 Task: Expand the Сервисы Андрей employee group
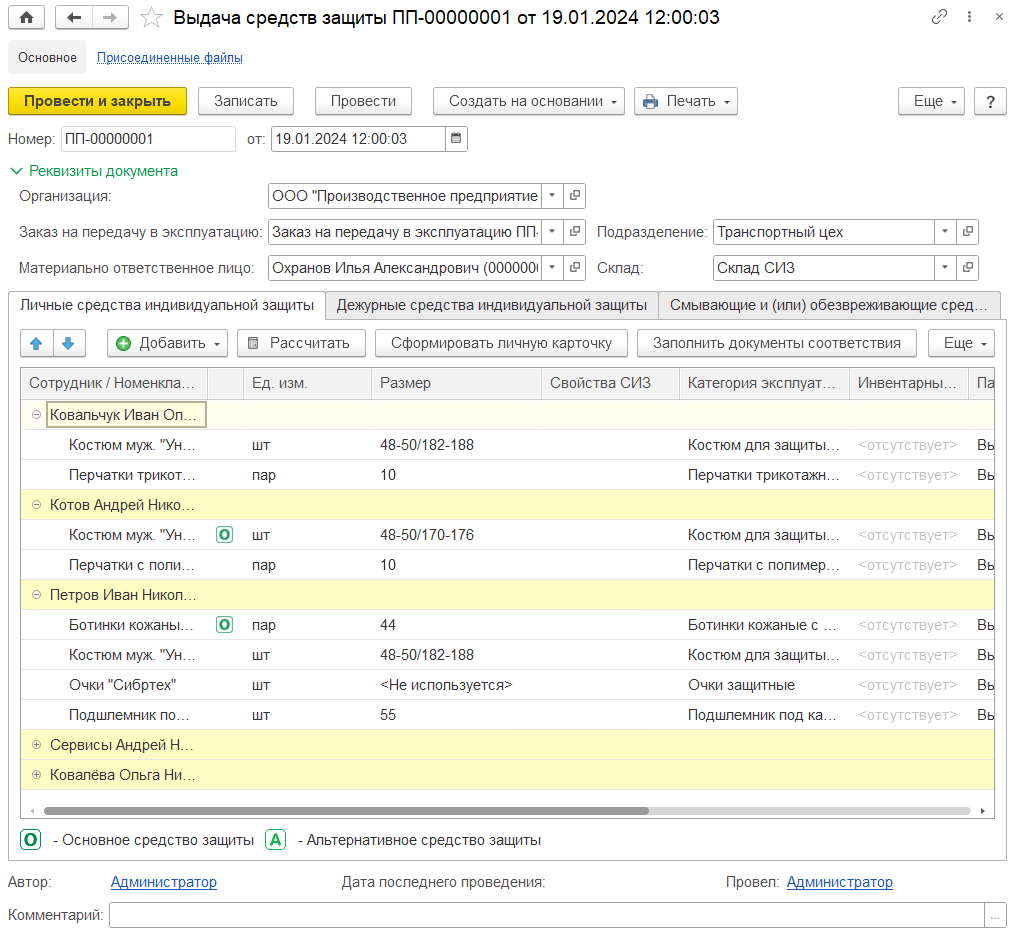click(36, 745)
